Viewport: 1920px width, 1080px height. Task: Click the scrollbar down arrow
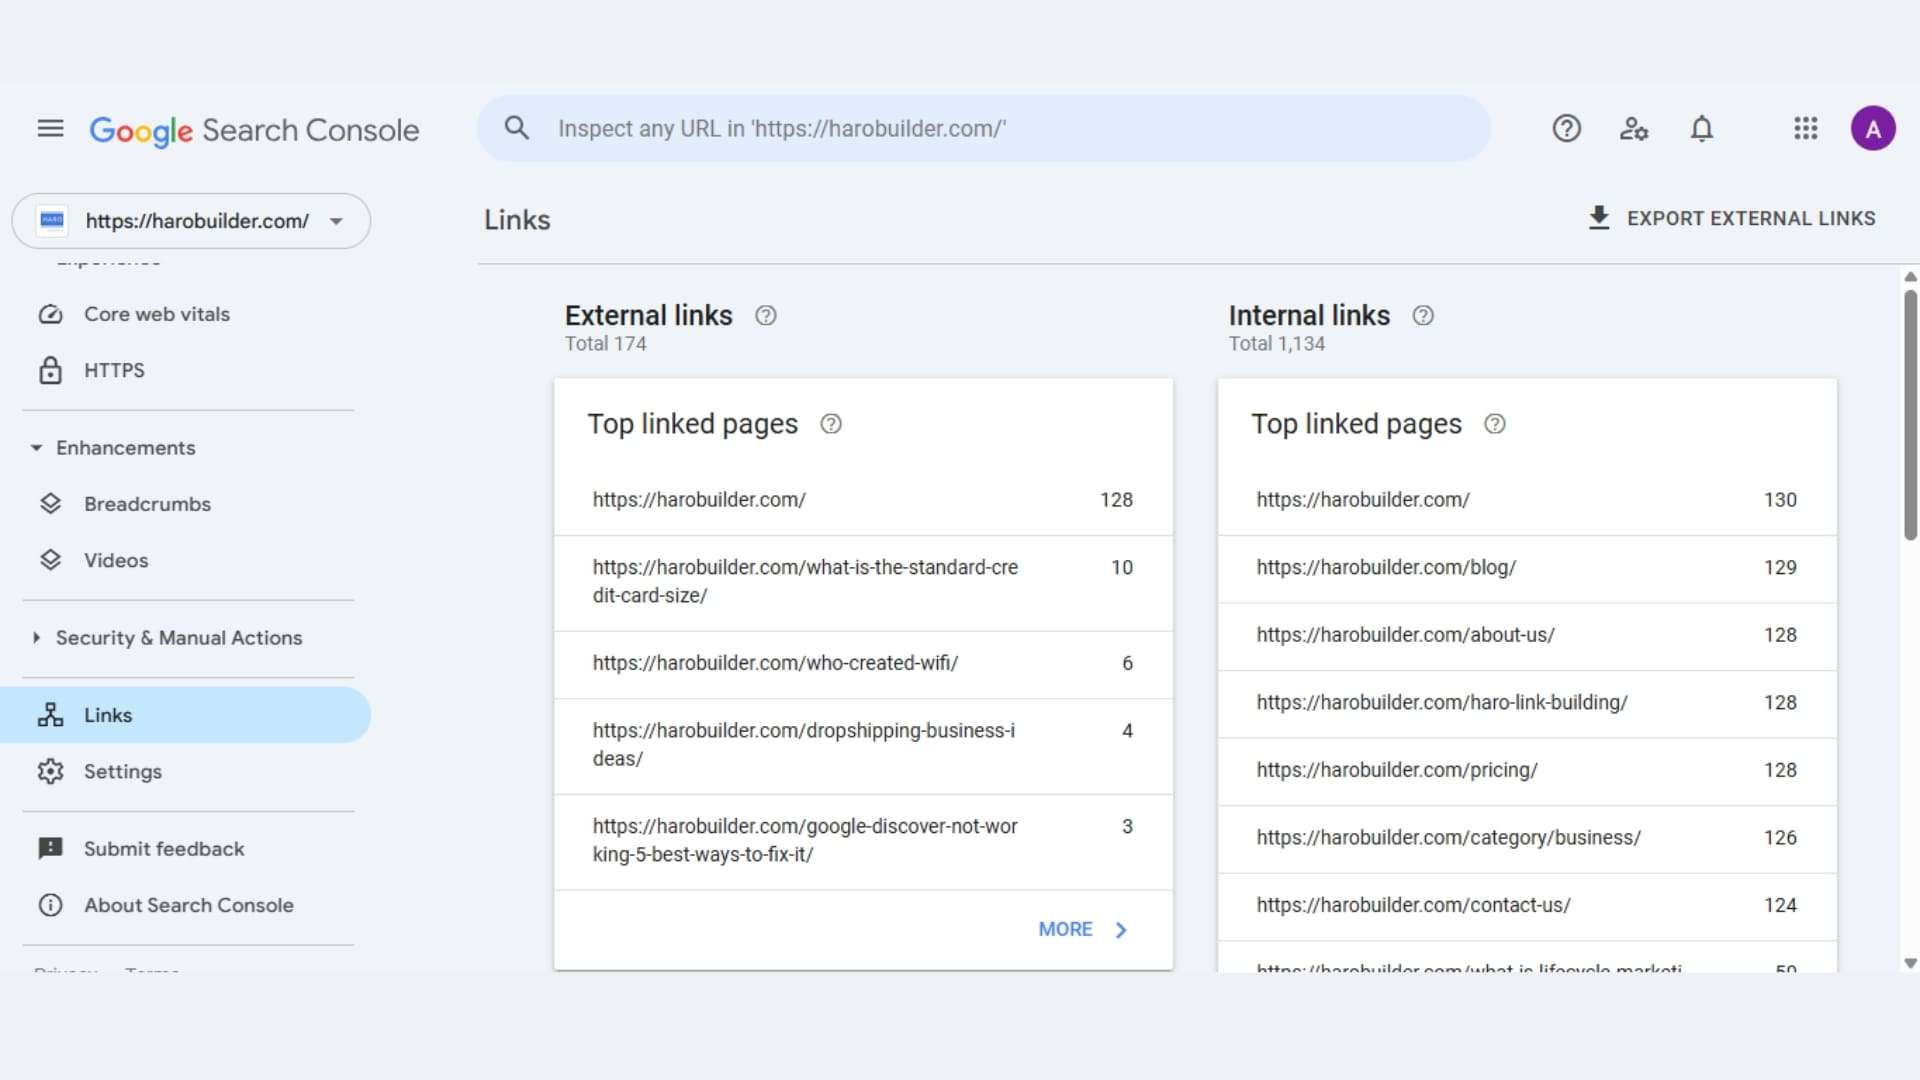[x=1910, y=964]
